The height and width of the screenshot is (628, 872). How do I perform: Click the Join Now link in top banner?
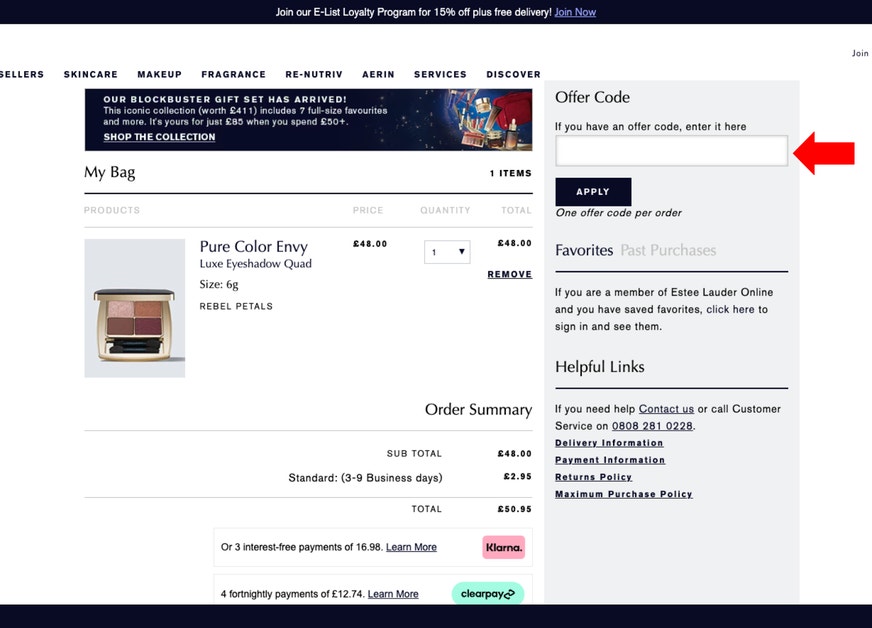[575, 12]
